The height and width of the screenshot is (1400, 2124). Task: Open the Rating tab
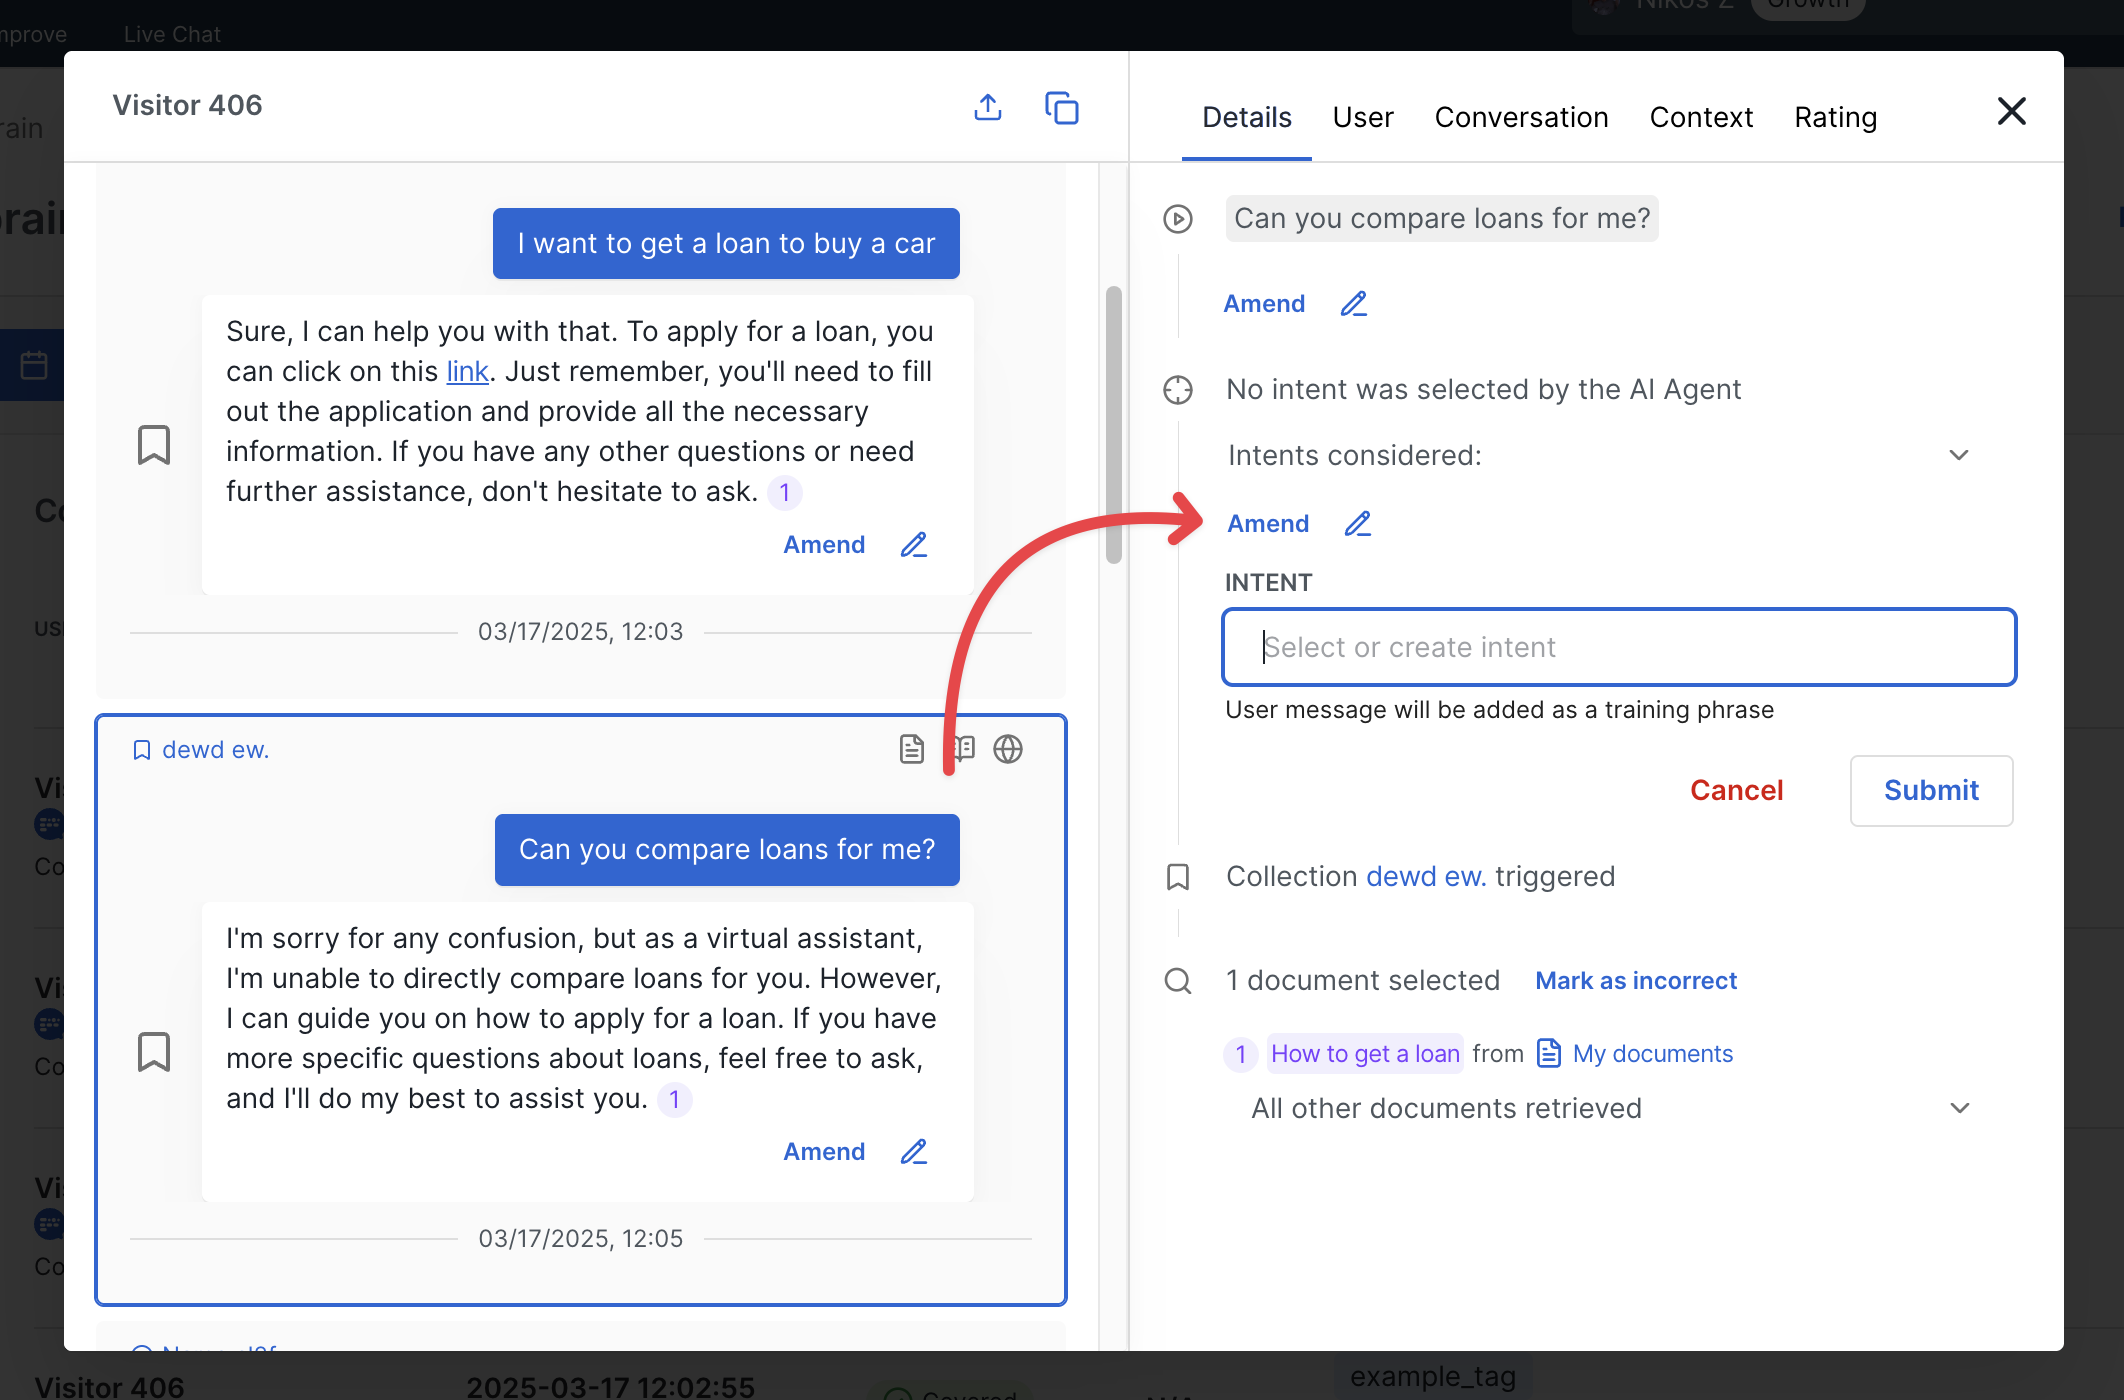(1835, 118)
